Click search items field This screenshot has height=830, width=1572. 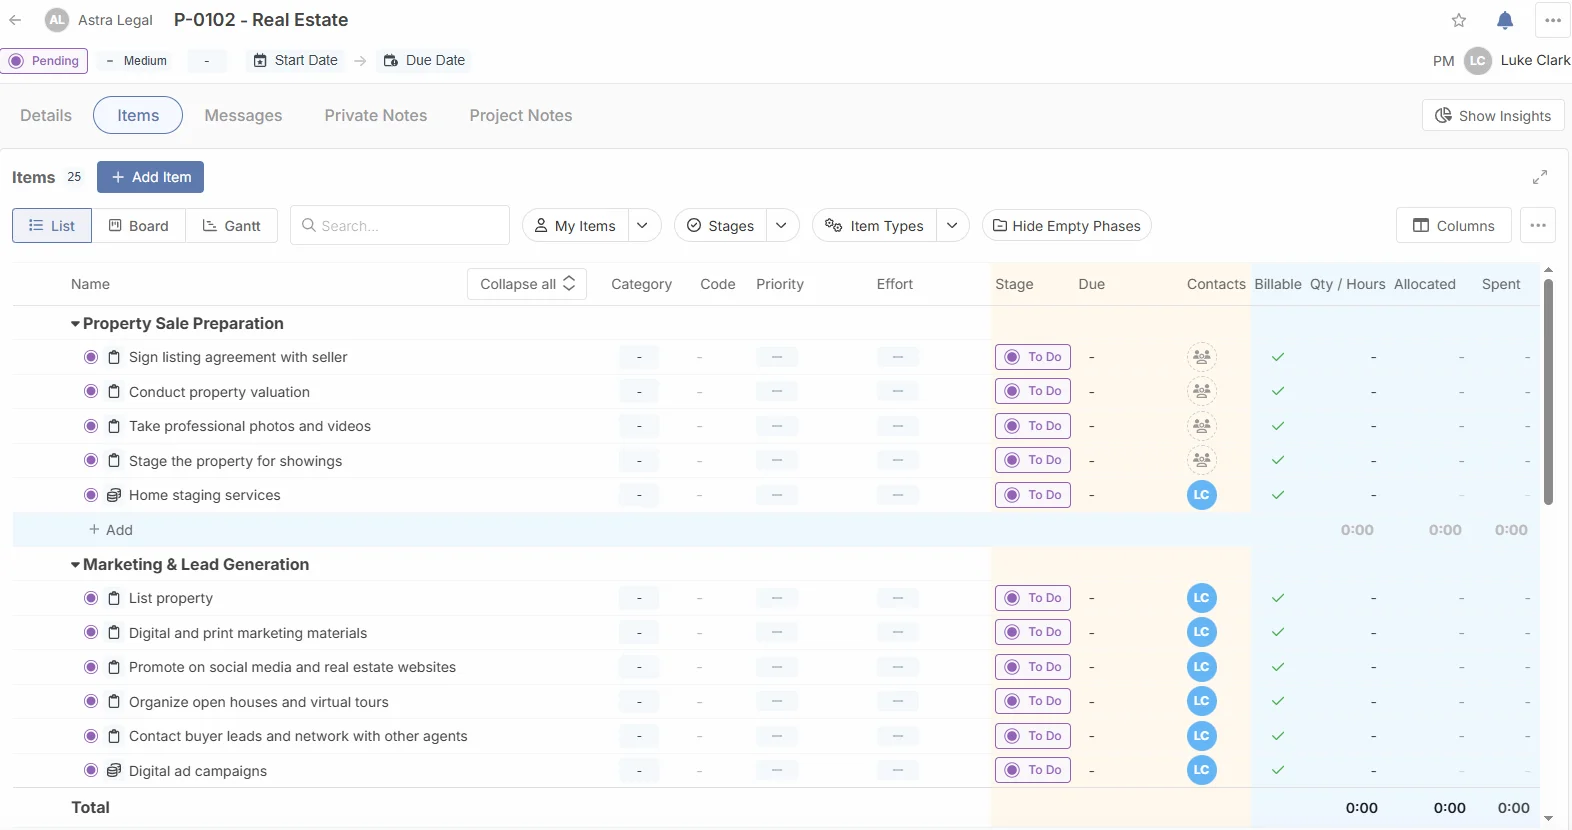pyautogui.click(x=400, y=226)
